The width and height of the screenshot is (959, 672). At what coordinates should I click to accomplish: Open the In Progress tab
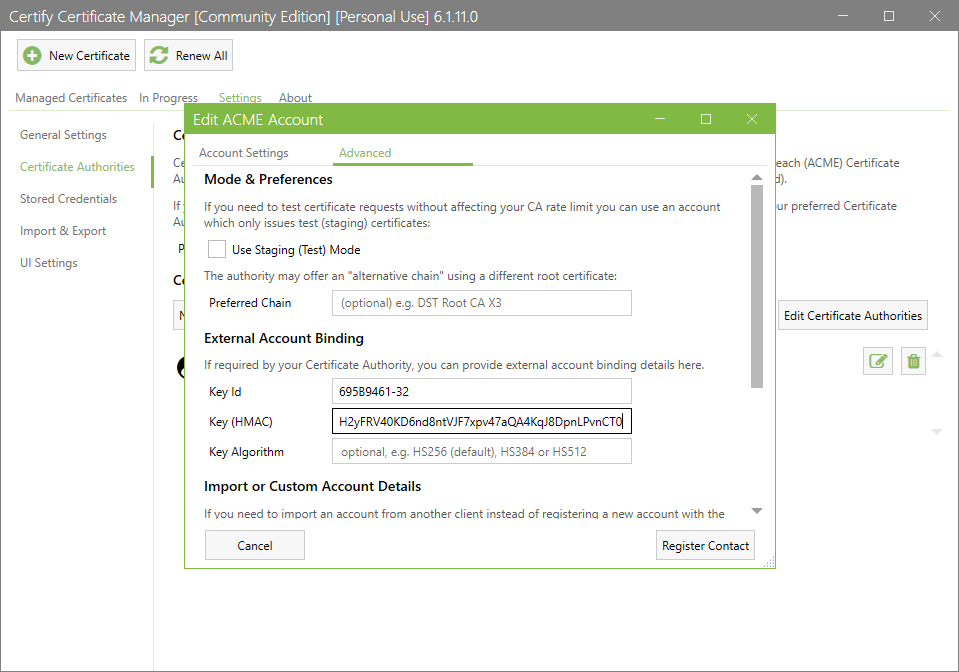tap(168, 98)
